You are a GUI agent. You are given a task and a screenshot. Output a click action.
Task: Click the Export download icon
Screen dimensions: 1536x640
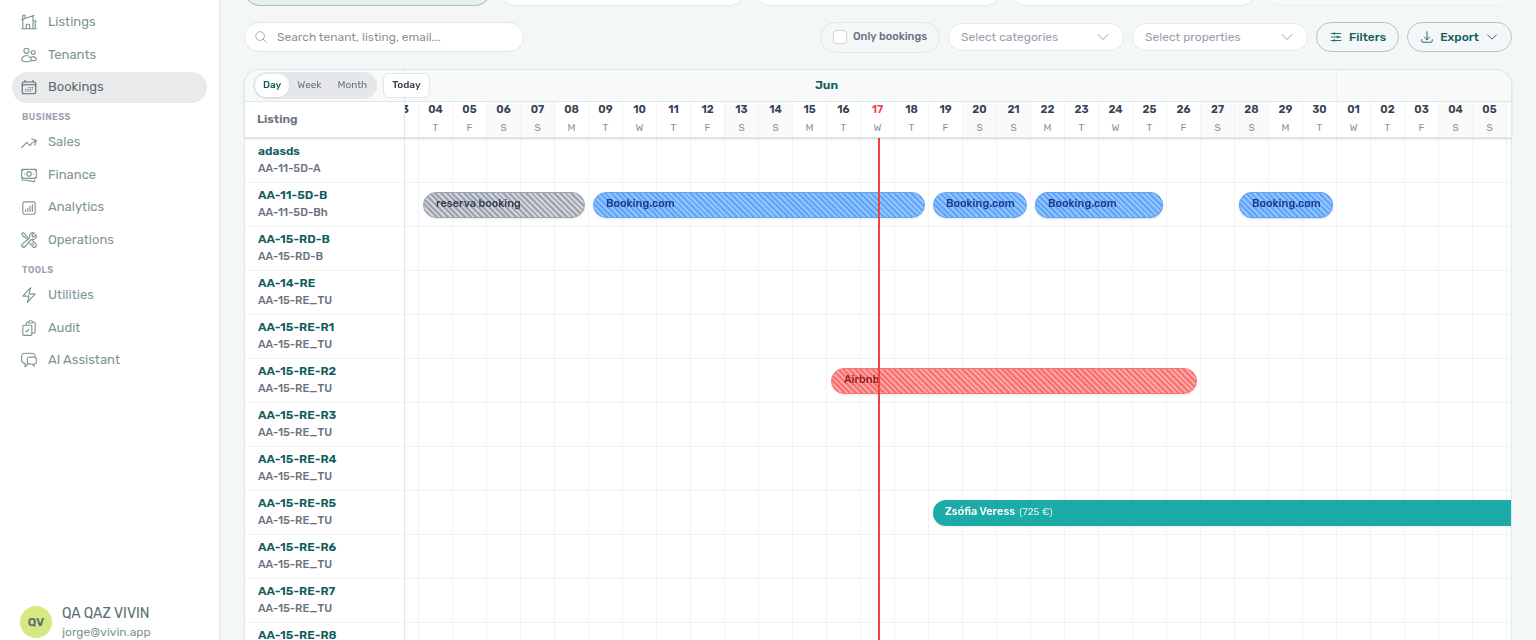point(1427,37)
